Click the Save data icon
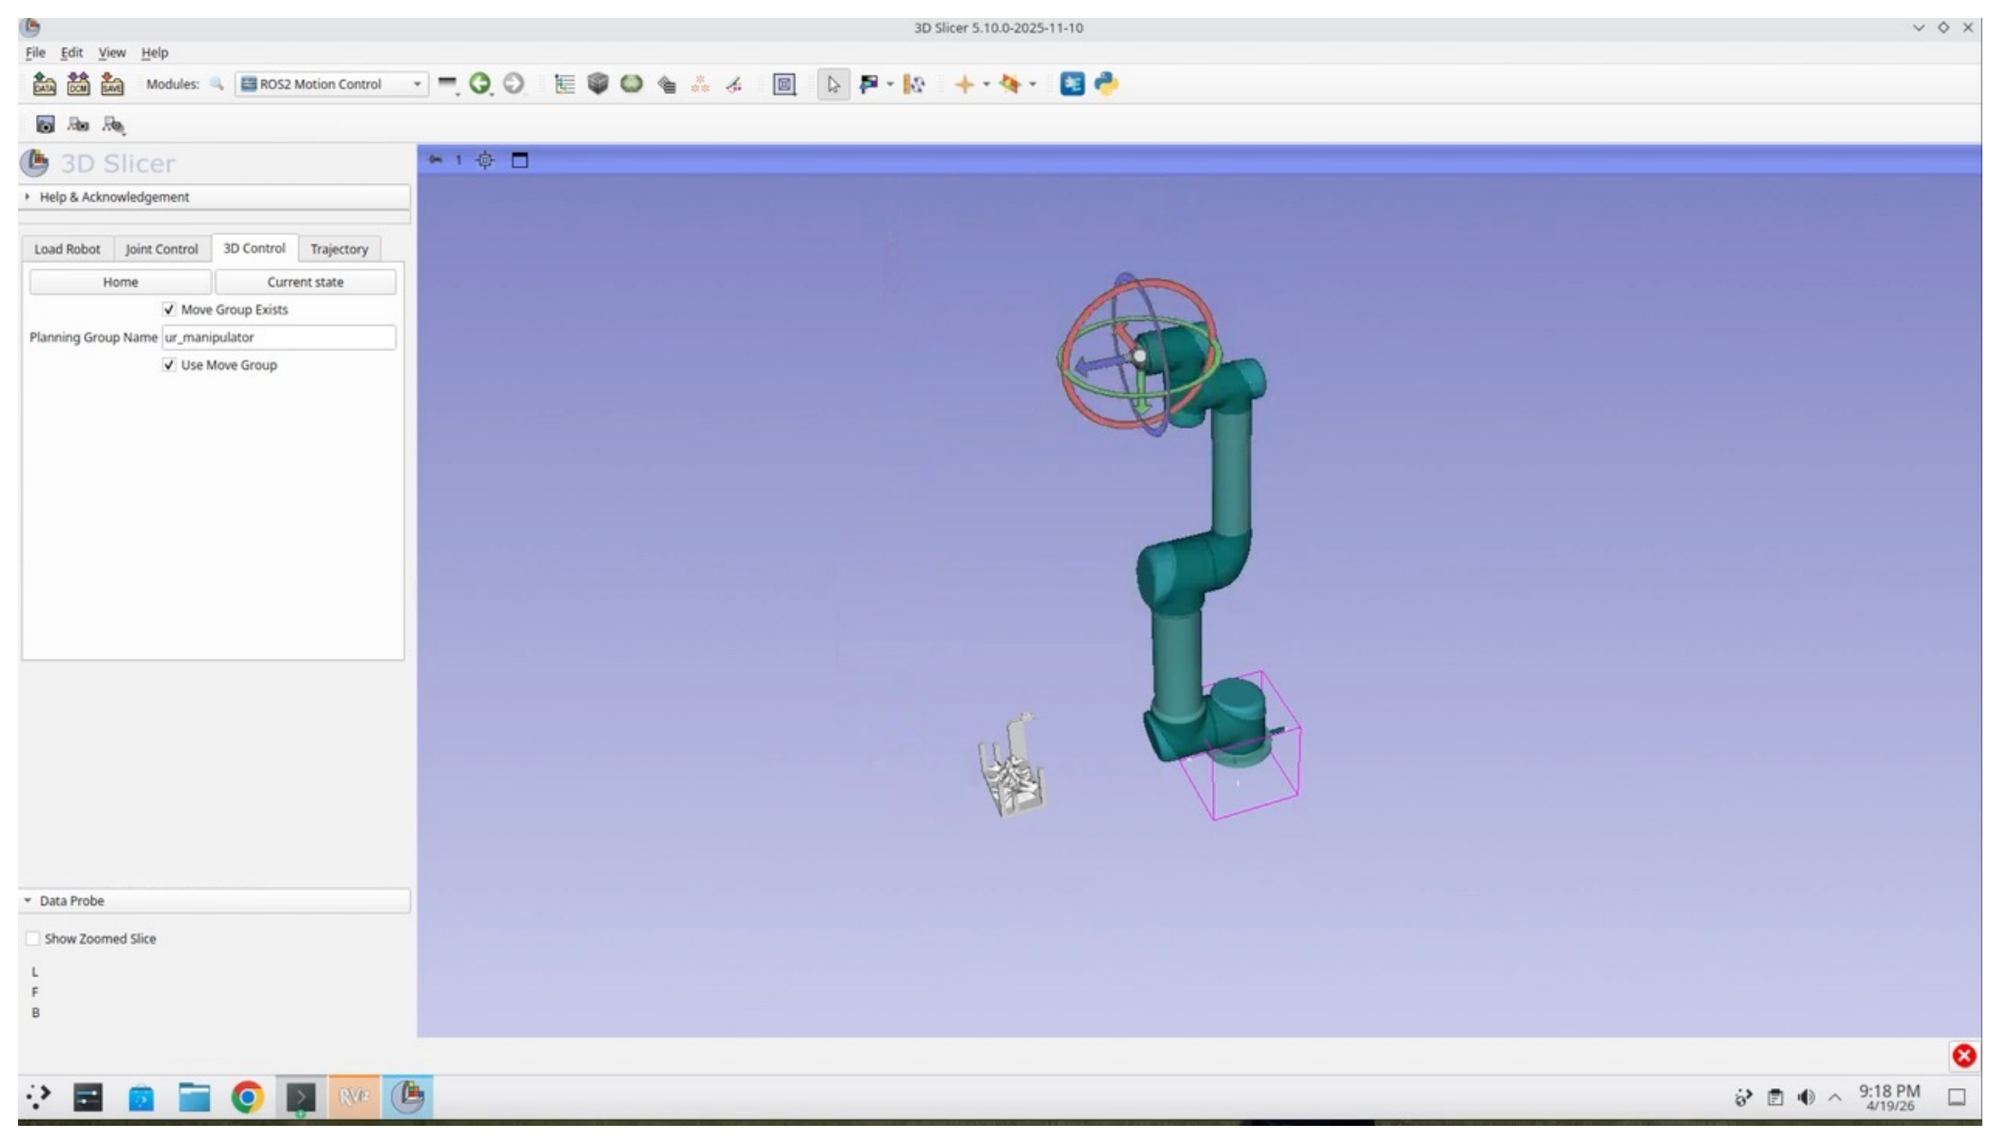 tap(110, 85)
